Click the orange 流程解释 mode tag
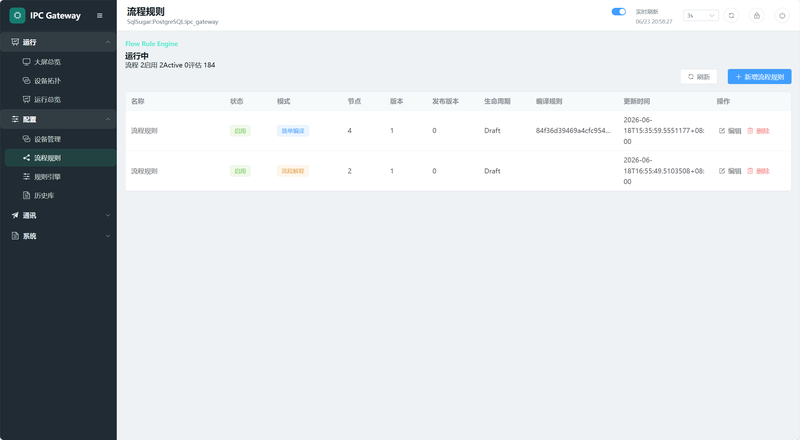Screen dimensions: 800x440 tap(293, 171)
